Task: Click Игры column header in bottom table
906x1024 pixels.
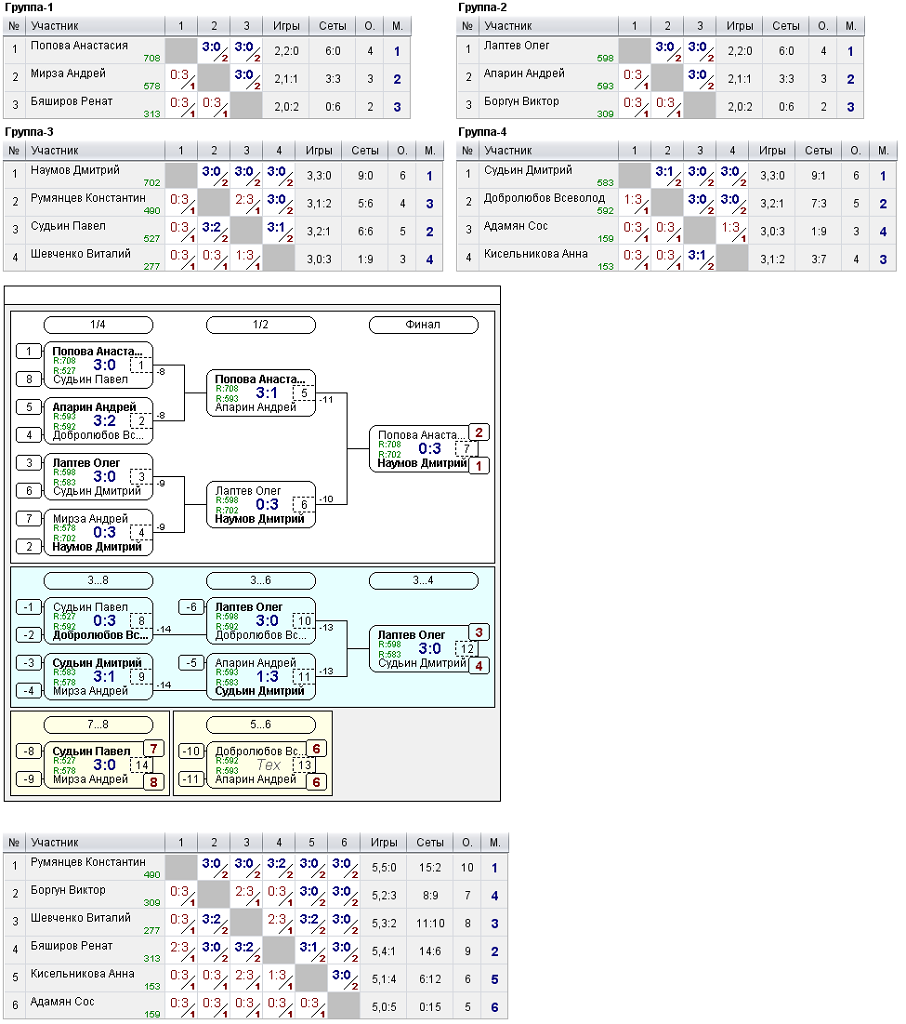Action: click(x=384, y=842)
